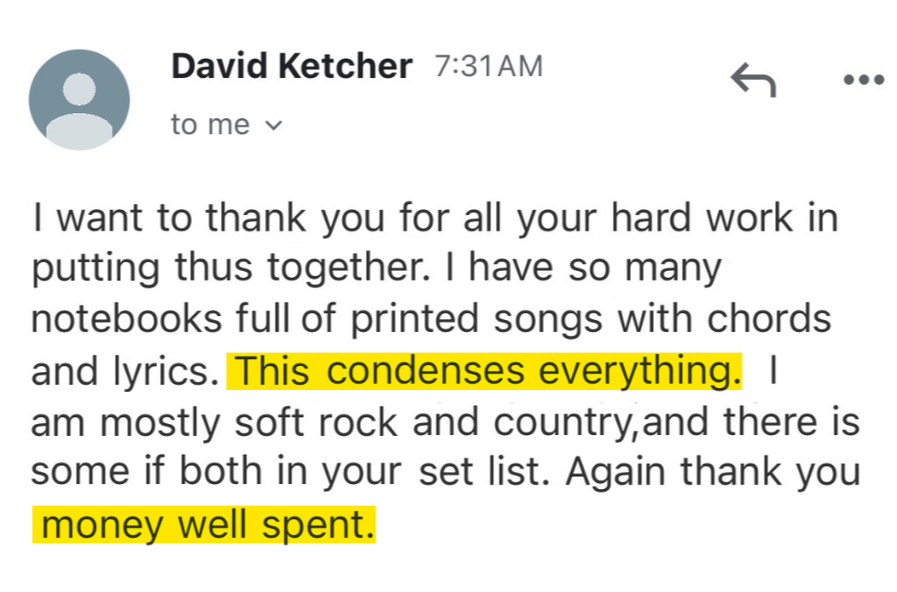Click the phrase 'set list' in email
Viewport: 897px width, 592px height.
[x=479, y=472]
